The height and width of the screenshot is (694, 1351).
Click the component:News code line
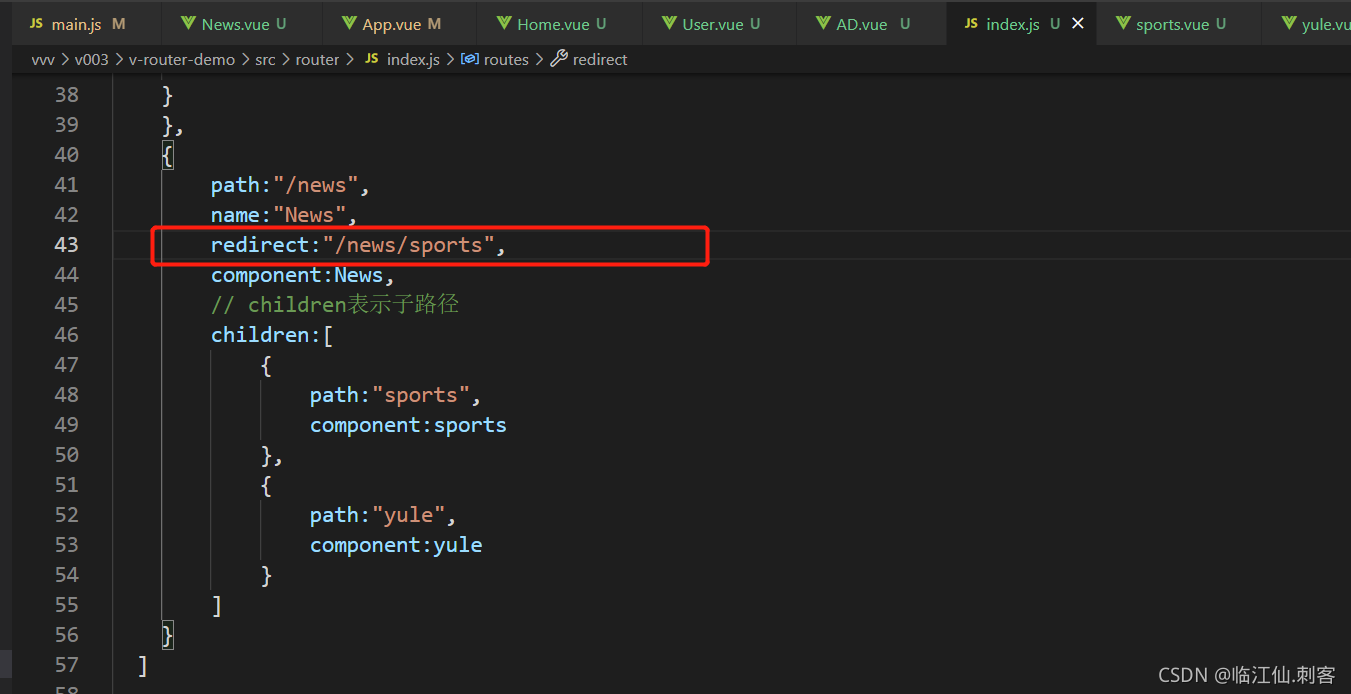pos(303,275)
